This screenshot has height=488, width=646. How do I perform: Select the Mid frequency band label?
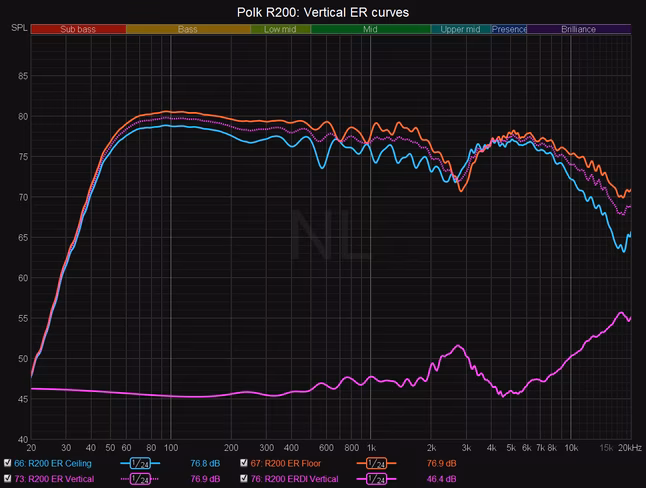(370, 29)
